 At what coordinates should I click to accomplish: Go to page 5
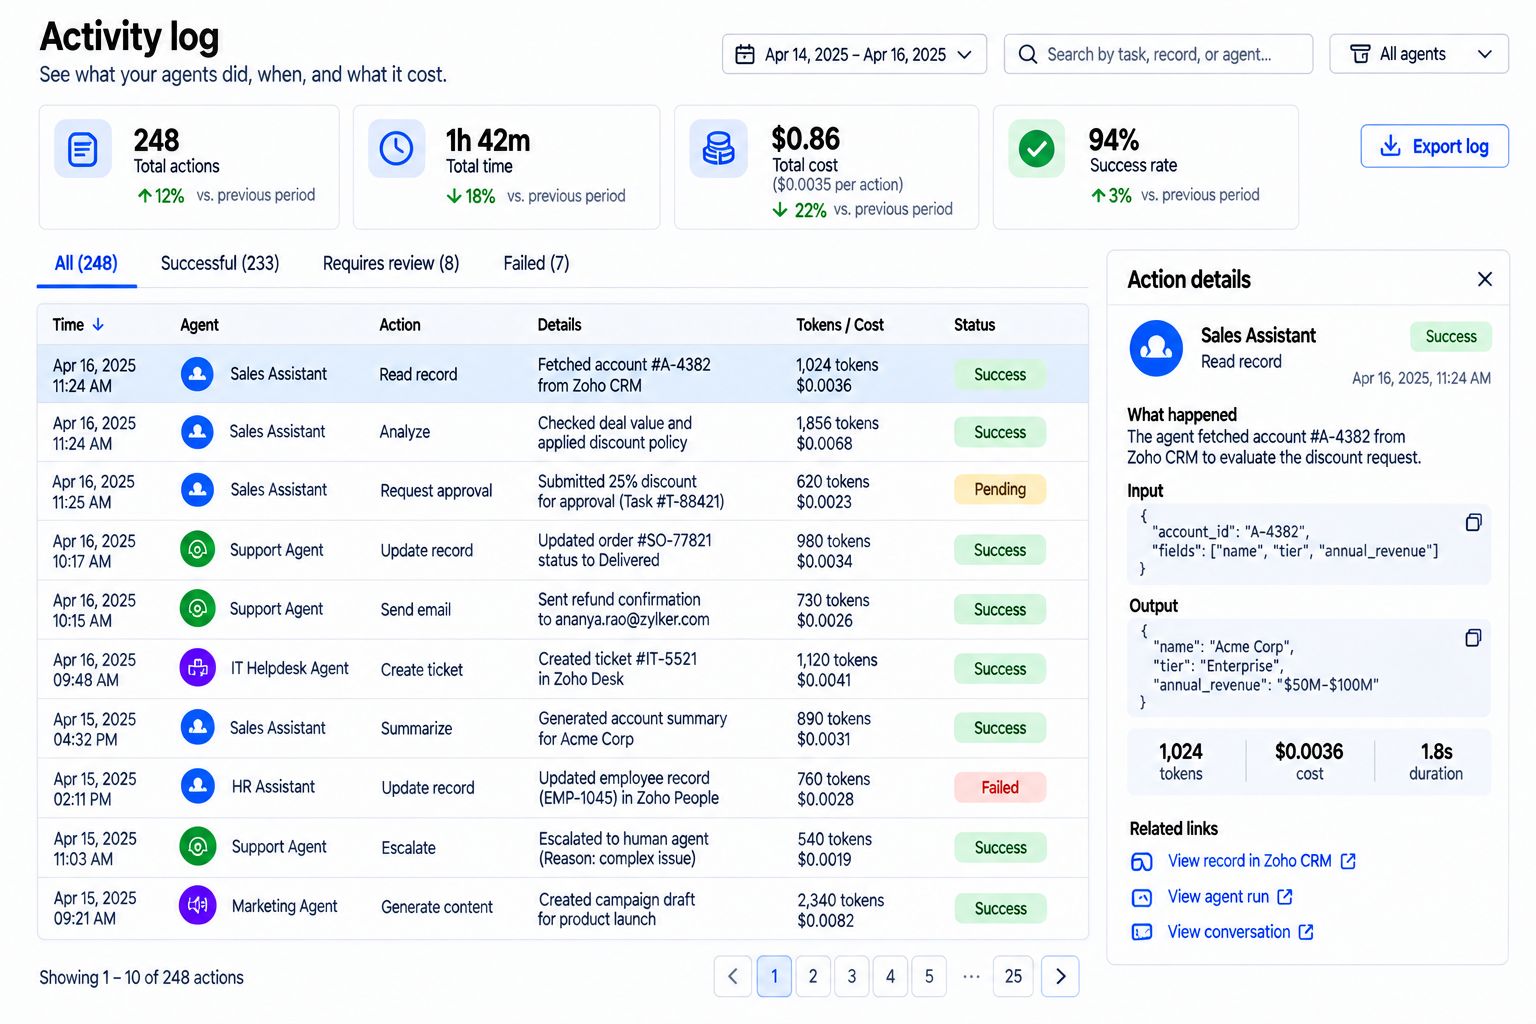929,977
